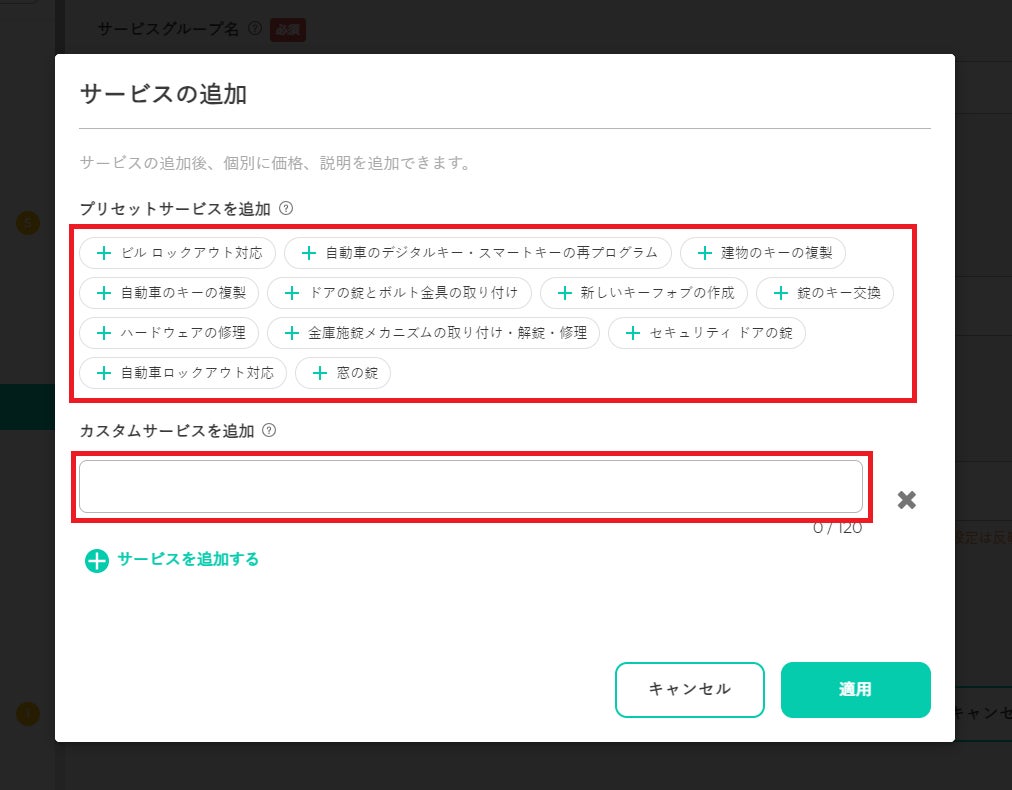
Task: Focus the custom service name text field
Action: pyautogui.click(x=470, y=487)
